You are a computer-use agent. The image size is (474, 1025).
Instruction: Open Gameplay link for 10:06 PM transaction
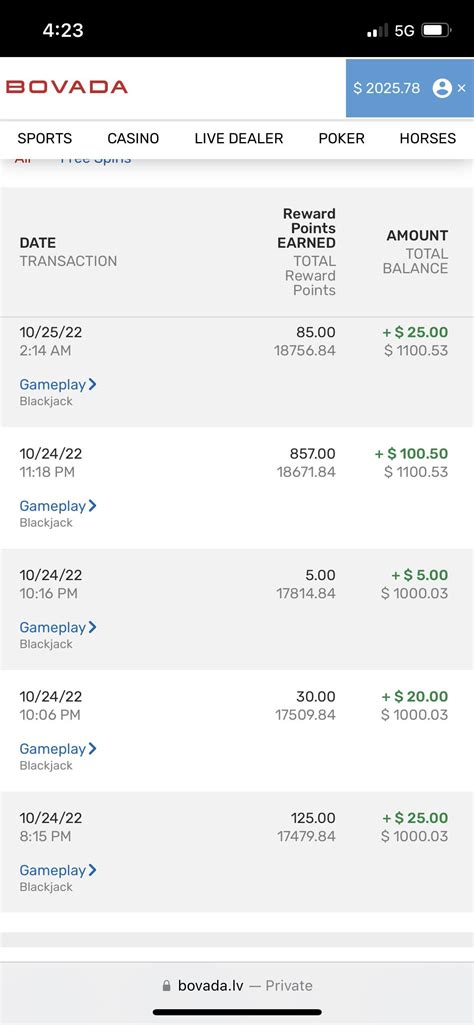coord(58,749)
